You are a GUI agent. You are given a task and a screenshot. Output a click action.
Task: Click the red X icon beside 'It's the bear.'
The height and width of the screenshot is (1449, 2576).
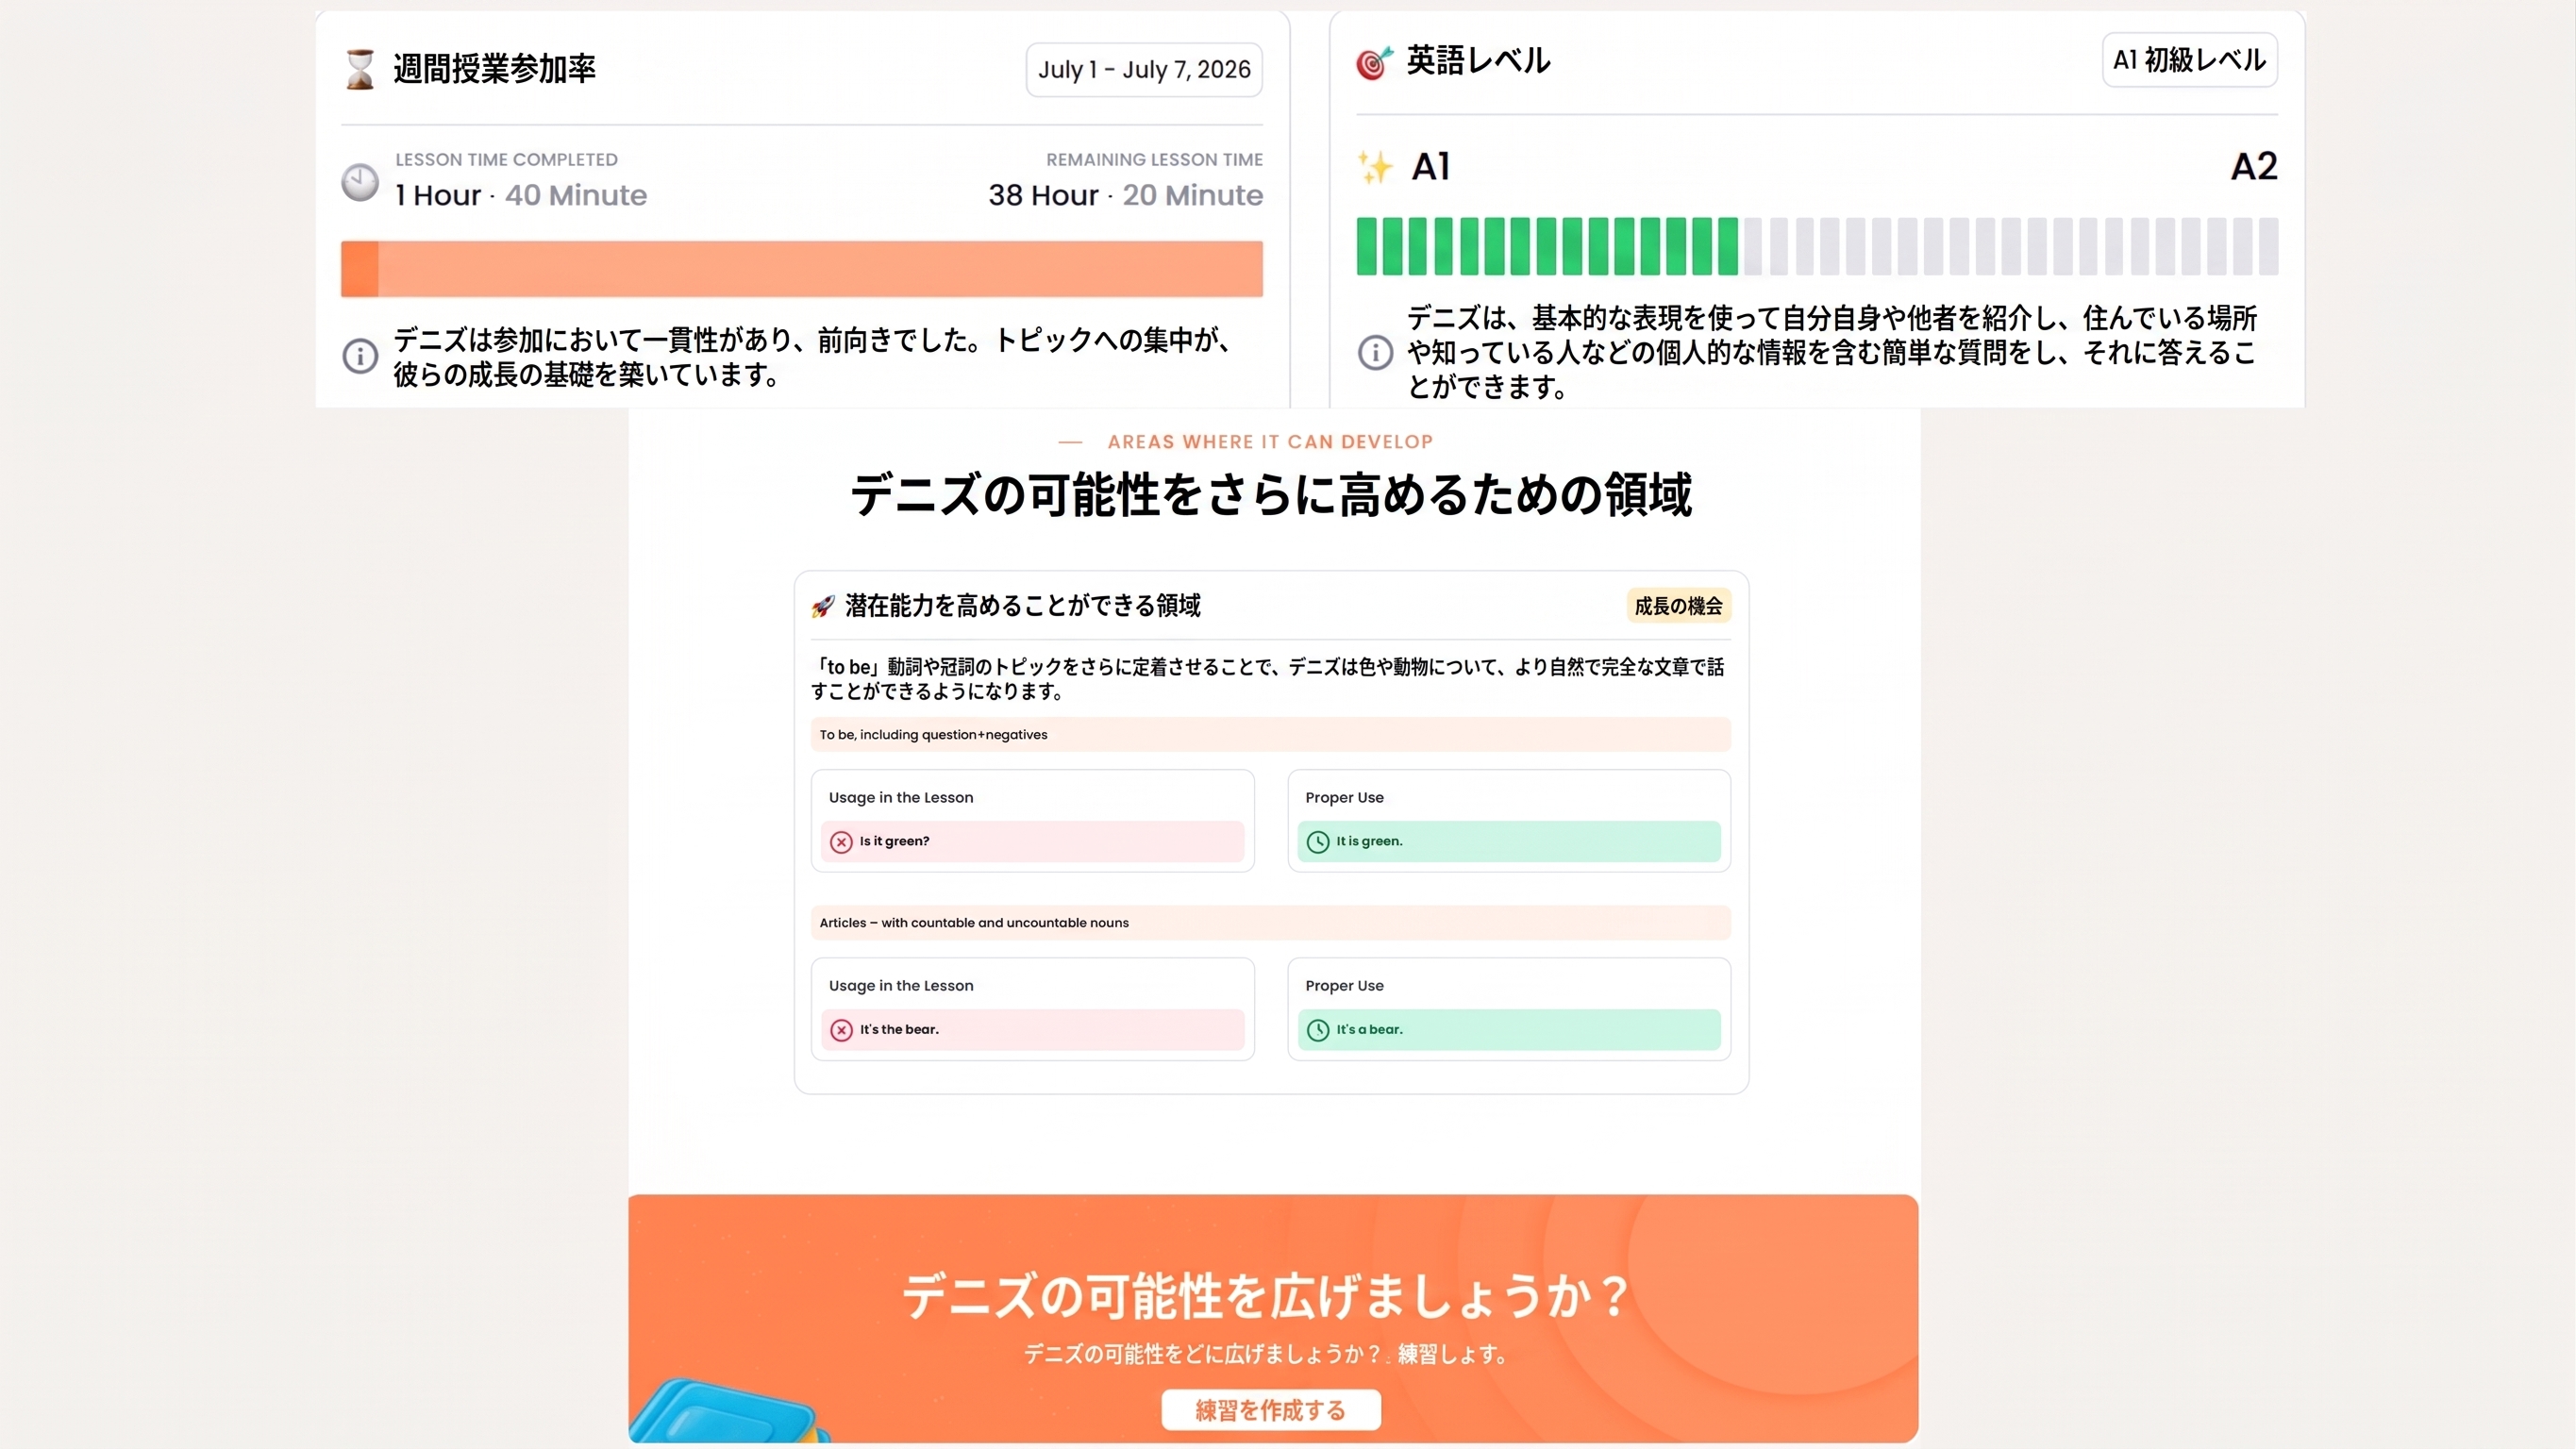[841, 1030]
